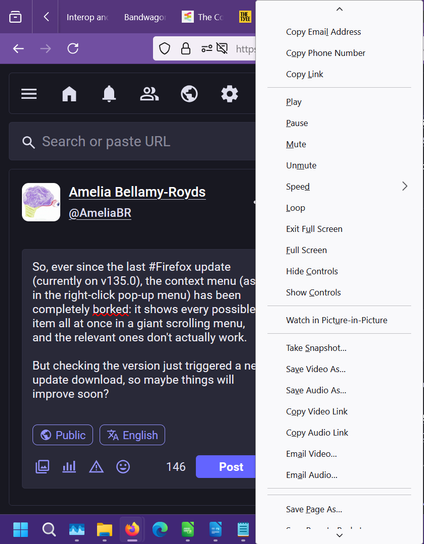Image resolution: width=424 pixels, height=544 pixels.
Task: Focus the Search or paste URL field
Action: click(x=132, y=142)
